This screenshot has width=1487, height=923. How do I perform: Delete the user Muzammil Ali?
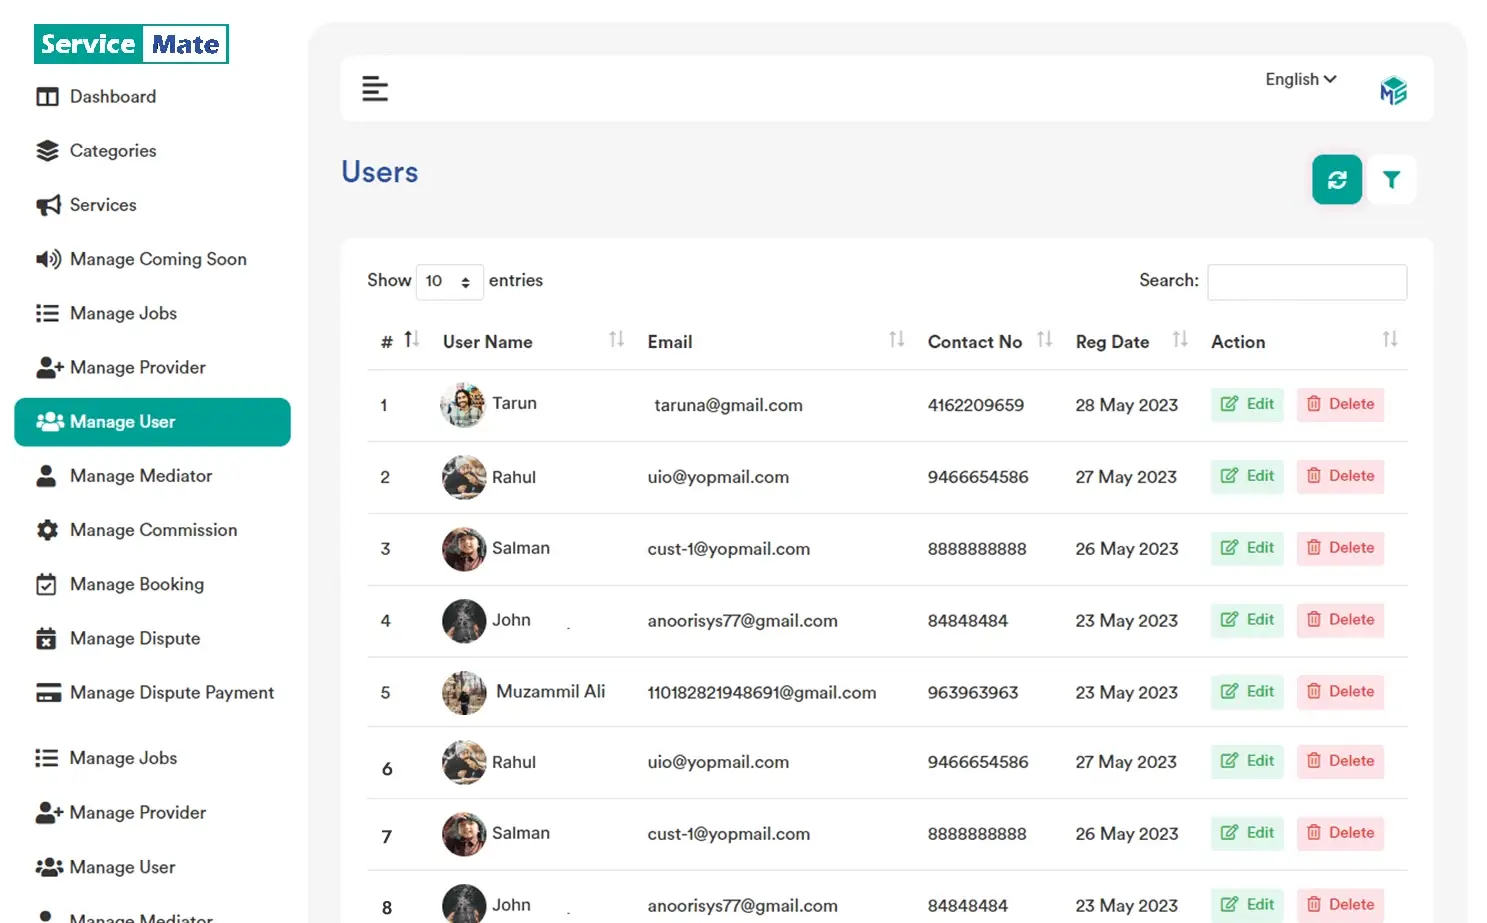[x=1340, y=691]
